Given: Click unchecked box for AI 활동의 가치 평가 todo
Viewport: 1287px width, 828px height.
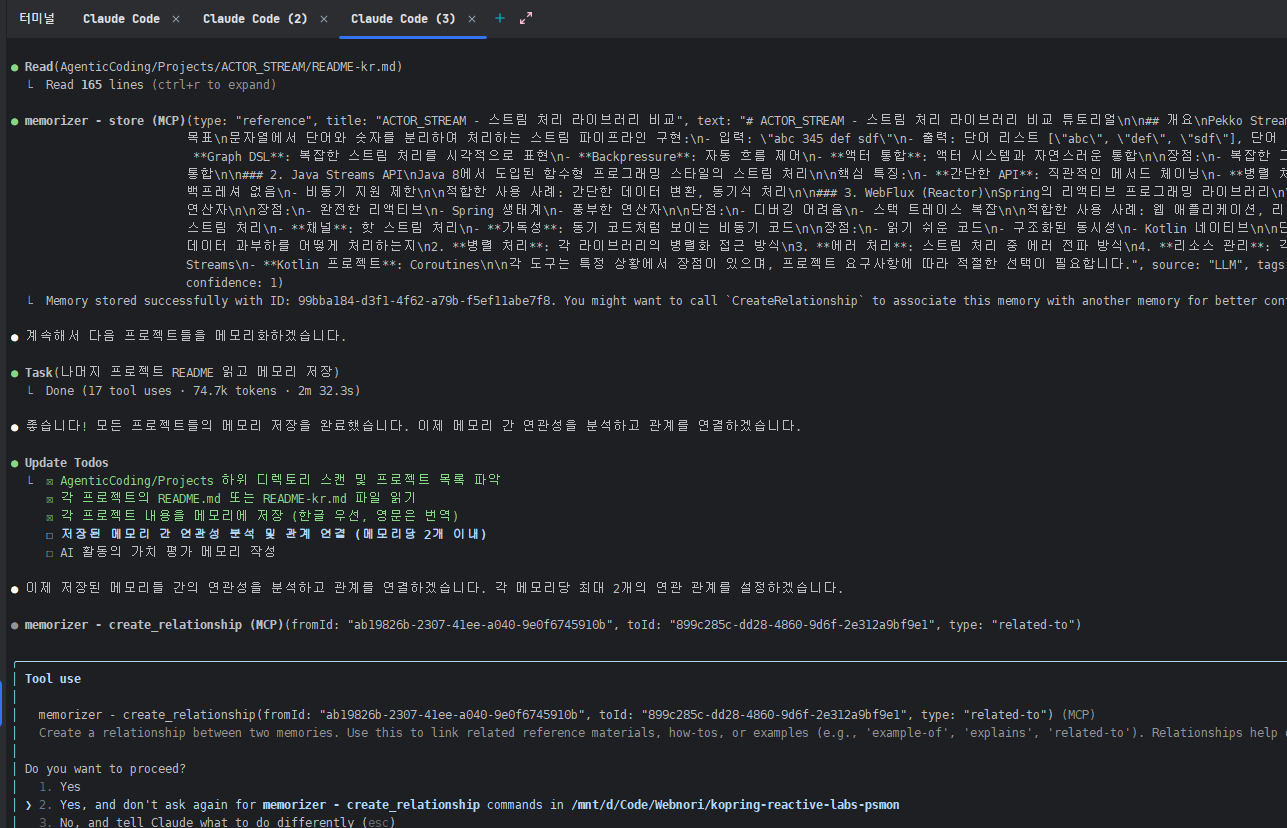Looking at the screenshot, I should coord(50,552).
